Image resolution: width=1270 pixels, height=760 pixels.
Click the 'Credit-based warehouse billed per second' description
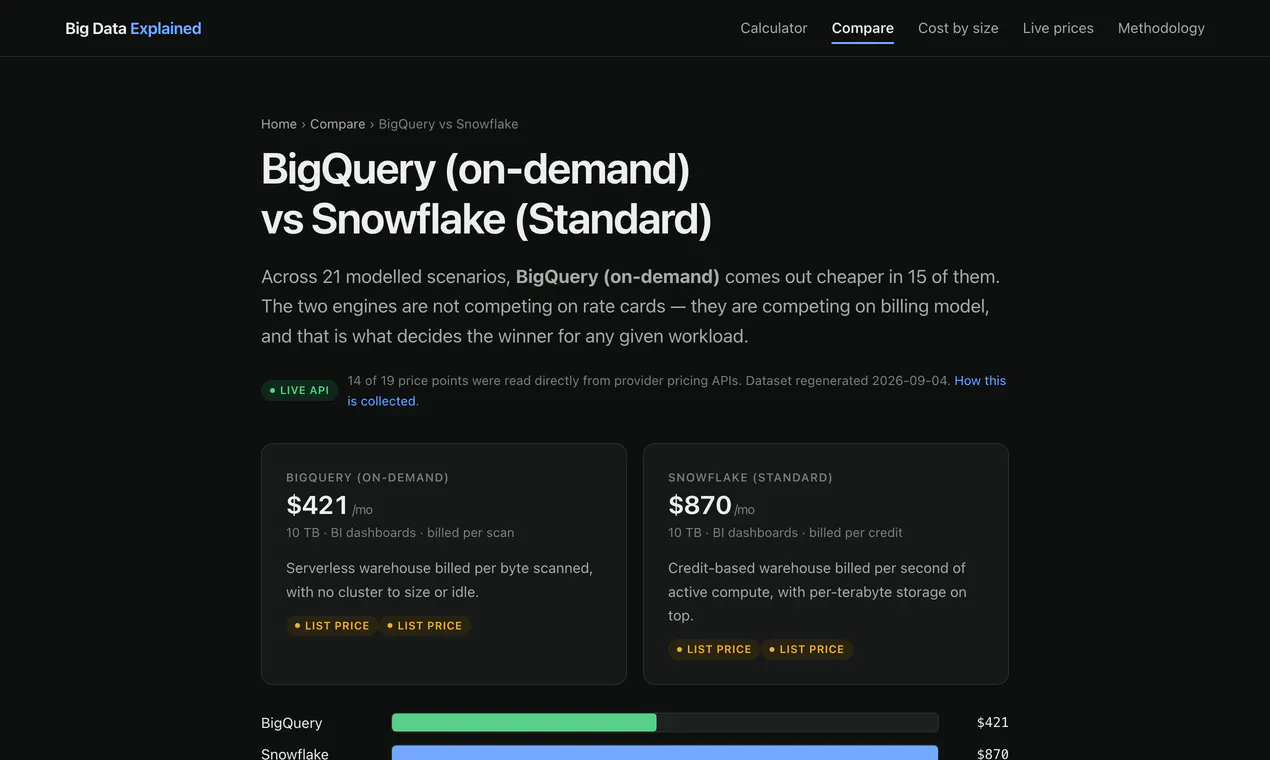[817, 592]
